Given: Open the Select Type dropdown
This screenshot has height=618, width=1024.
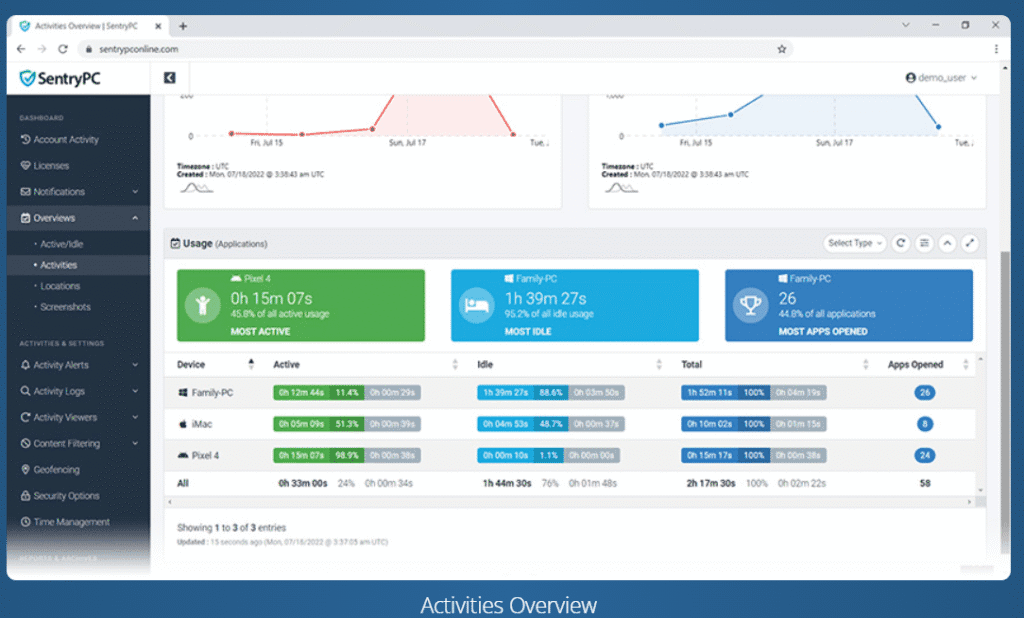Looking at the screenshot, I should click(855, 243).
